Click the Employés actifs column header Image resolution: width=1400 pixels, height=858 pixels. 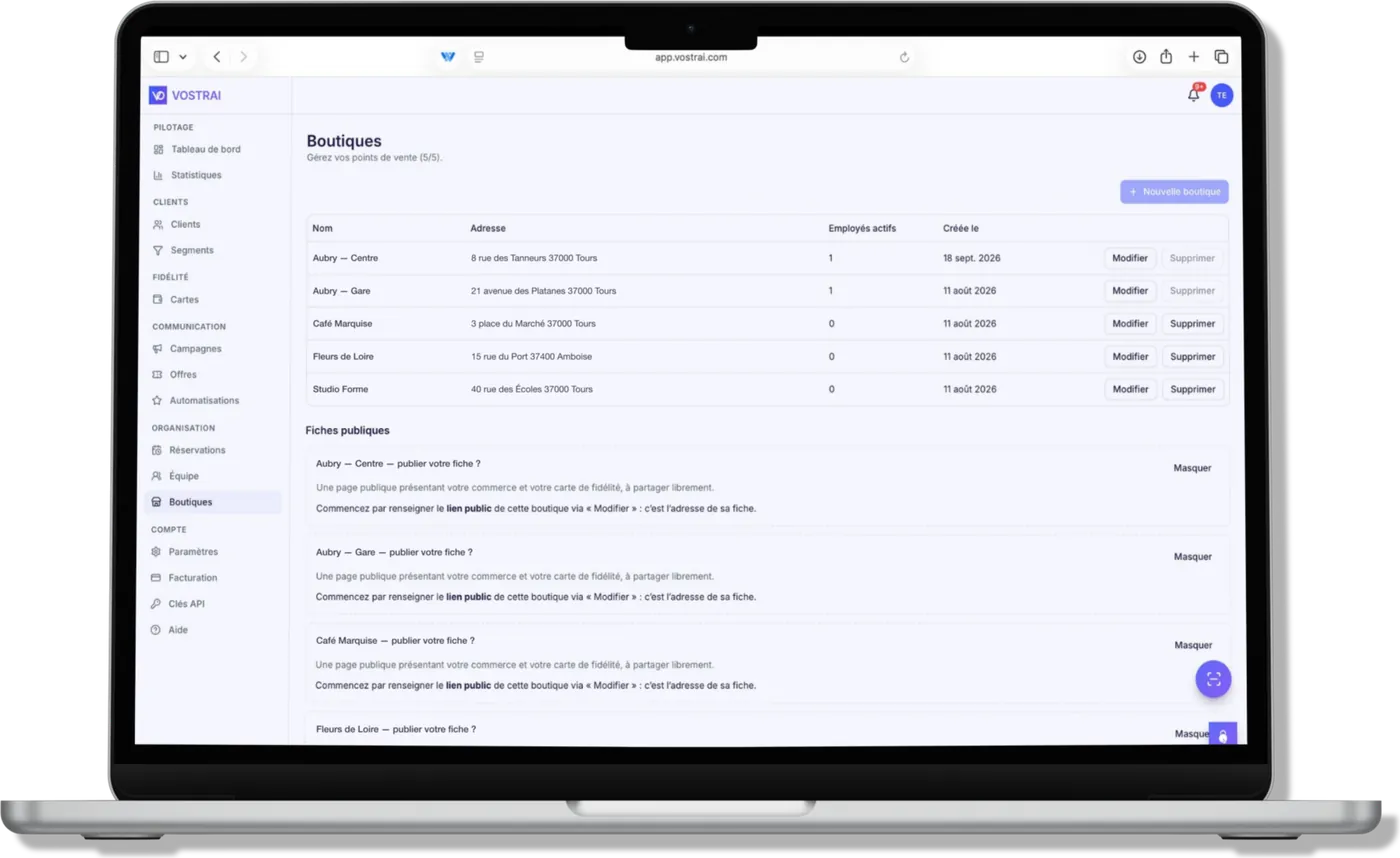pyautogui.click(x=862, y=229)
